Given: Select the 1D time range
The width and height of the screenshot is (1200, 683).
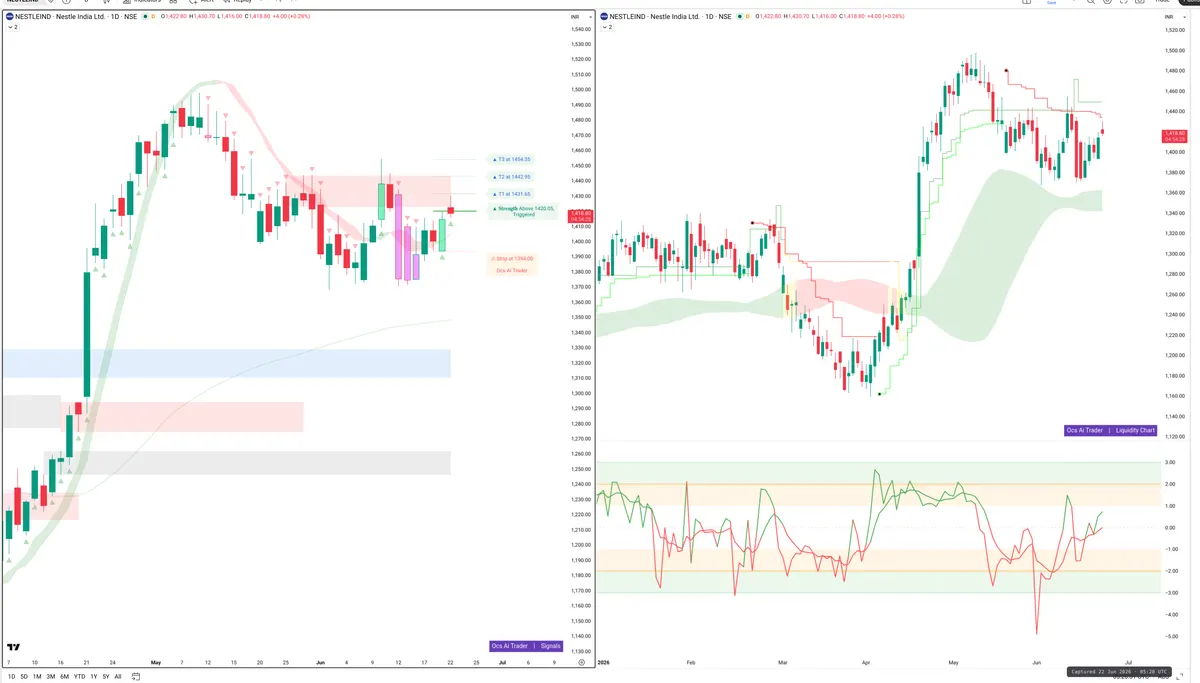Looking at the screenshot, I should tap(11, 676).
